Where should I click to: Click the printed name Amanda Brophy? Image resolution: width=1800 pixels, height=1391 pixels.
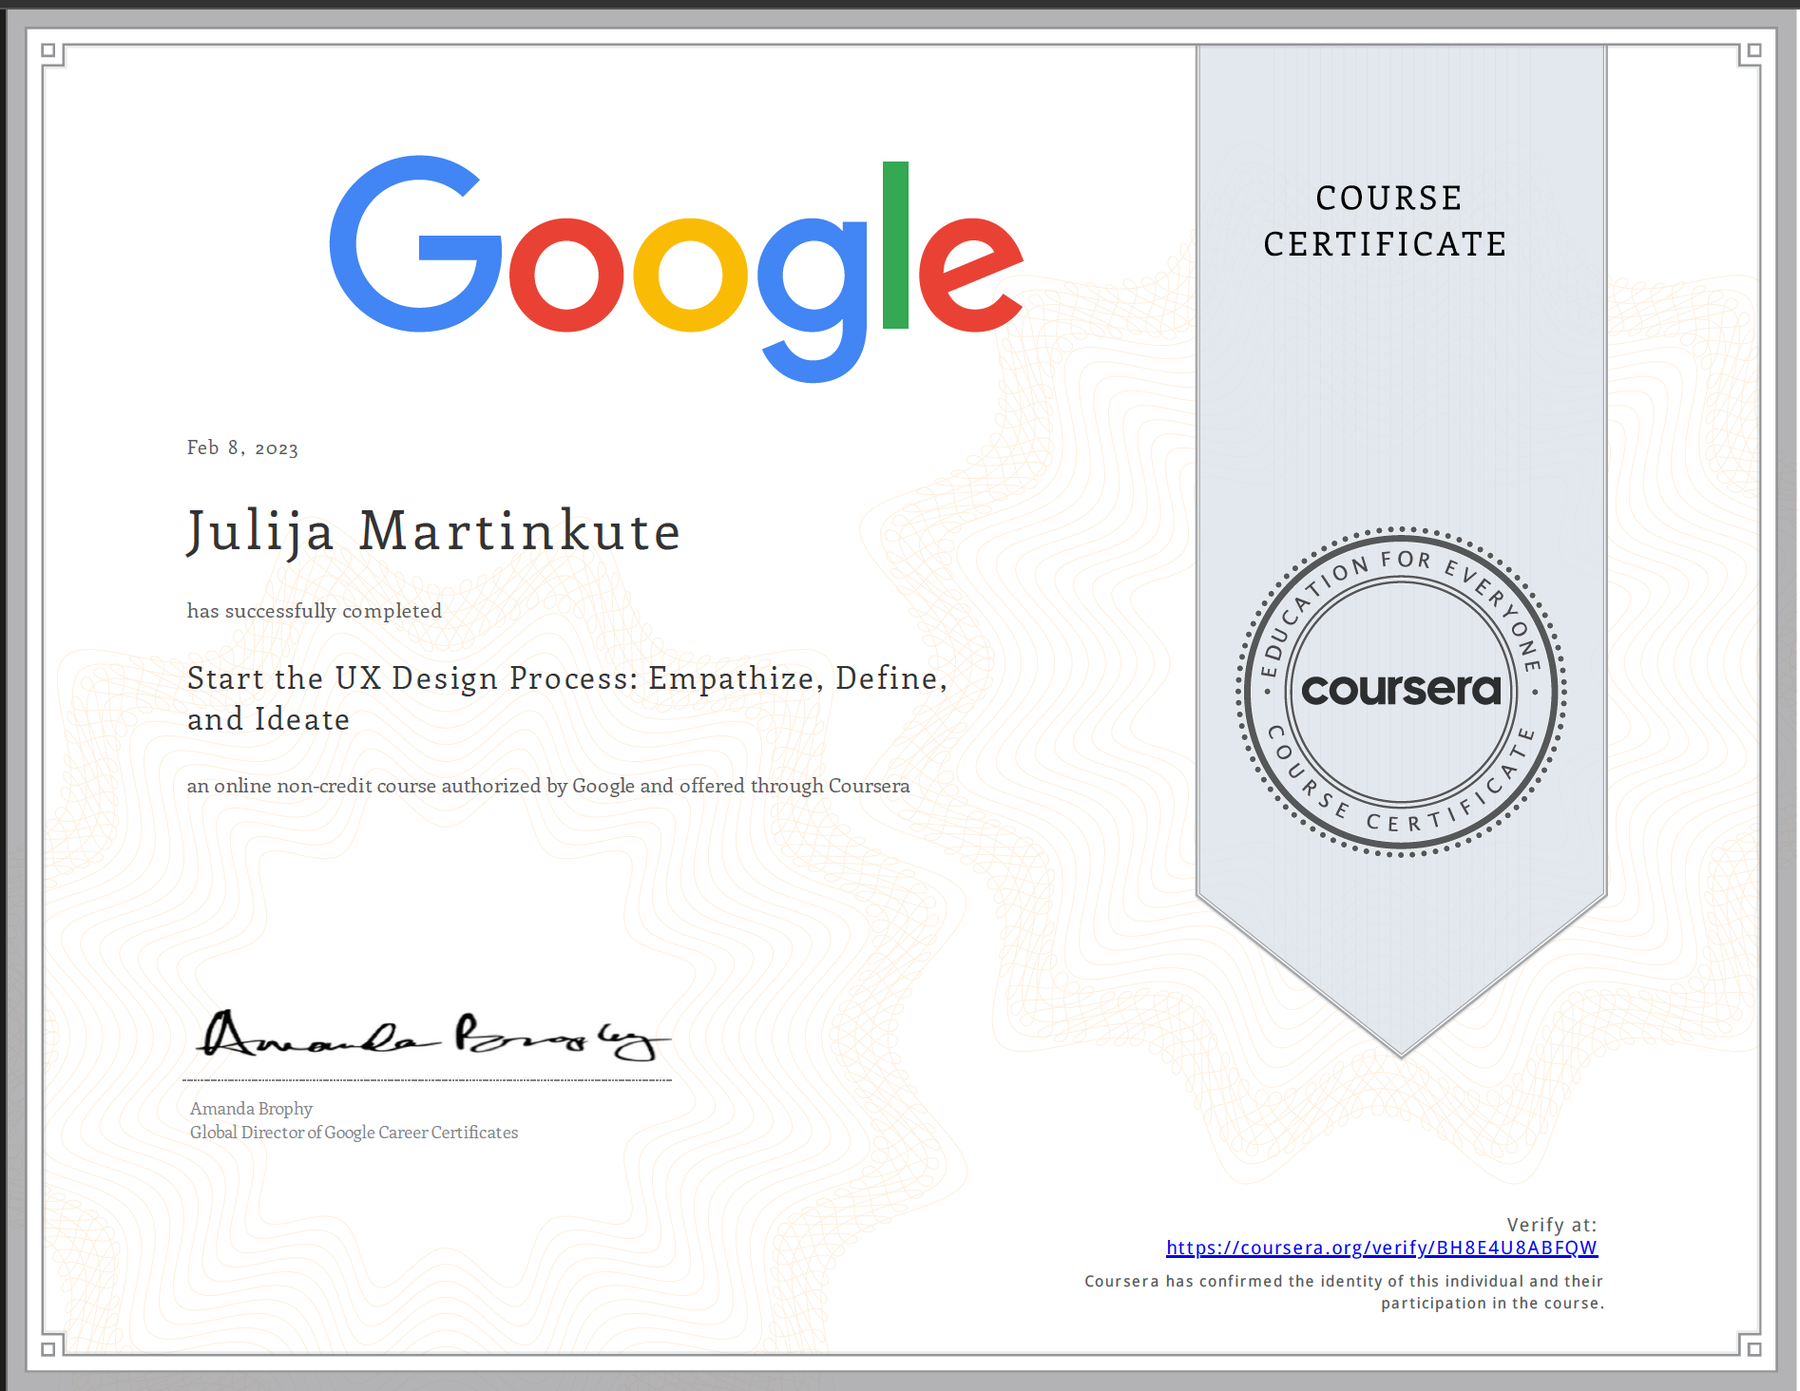251,1108
